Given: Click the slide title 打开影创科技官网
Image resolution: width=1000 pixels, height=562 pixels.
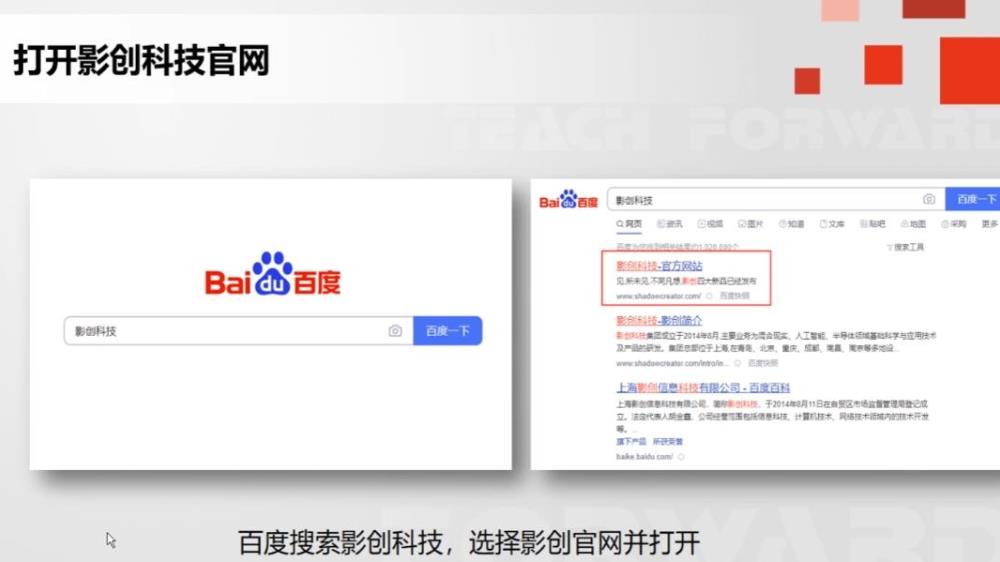Looking at the screenshot, I should pyautogui.click(x=142, y=61).
